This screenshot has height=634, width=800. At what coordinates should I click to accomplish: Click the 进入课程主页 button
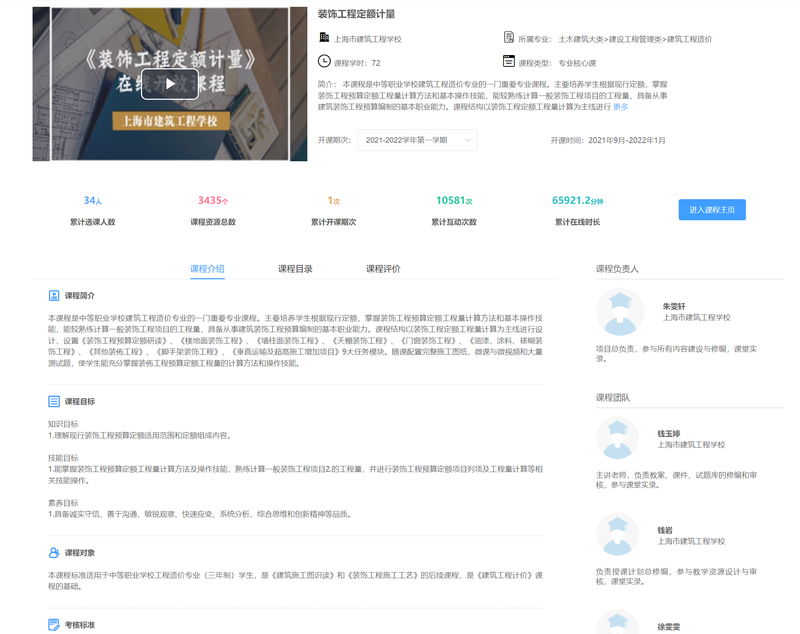tap(712, 210)
